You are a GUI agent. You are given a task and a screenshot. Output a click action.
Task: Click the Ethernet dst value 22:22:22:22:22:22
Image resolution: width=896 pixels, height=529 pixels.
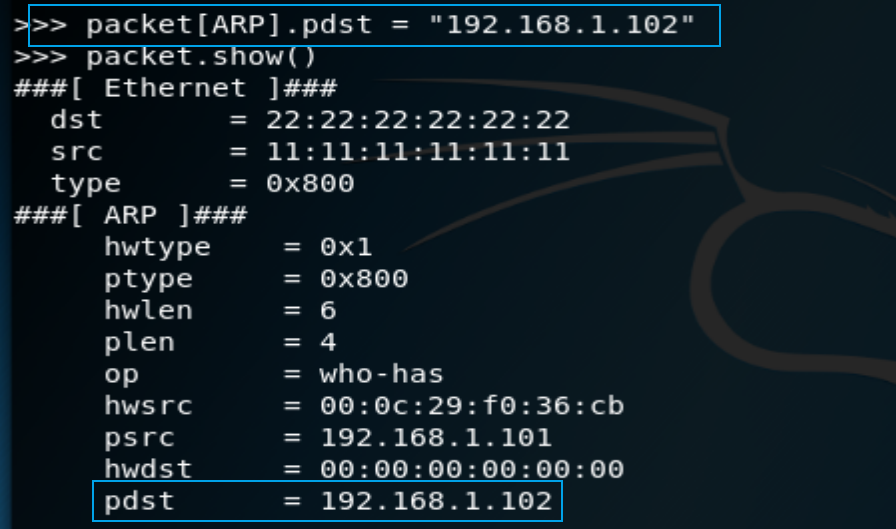(x=418, y=121)
